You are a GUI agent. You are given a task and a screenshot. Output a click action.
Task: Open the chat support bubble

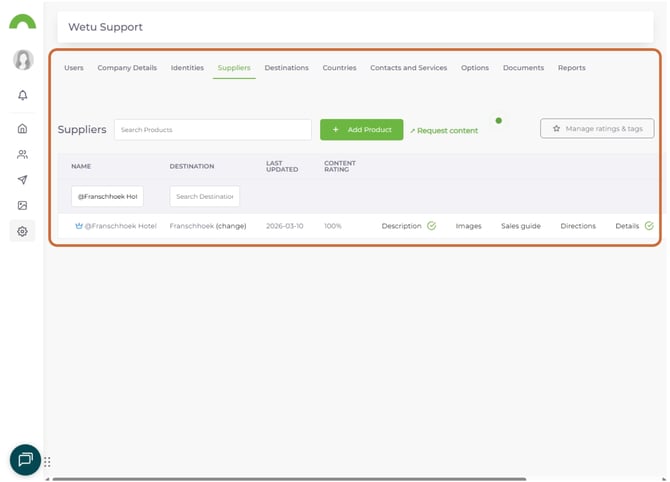pos(25,459)
